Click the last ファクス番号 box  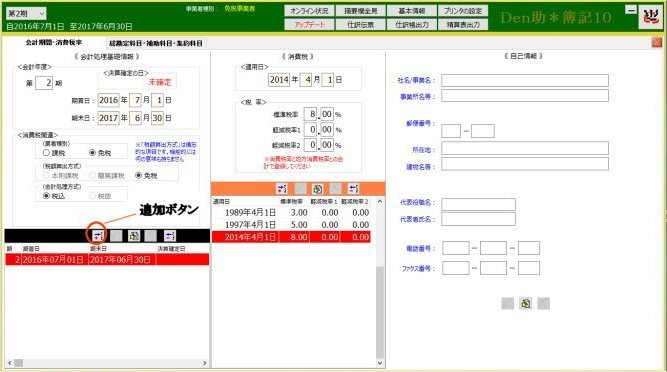529,268
